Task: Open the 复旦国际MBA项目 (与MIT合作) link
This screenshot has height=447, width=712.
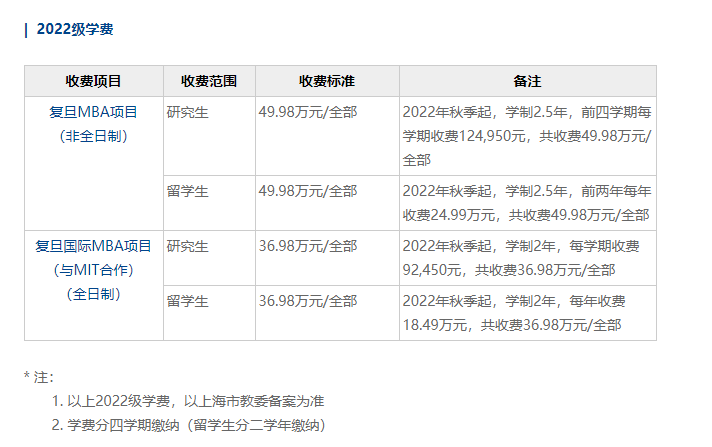Action: point(94,270)
